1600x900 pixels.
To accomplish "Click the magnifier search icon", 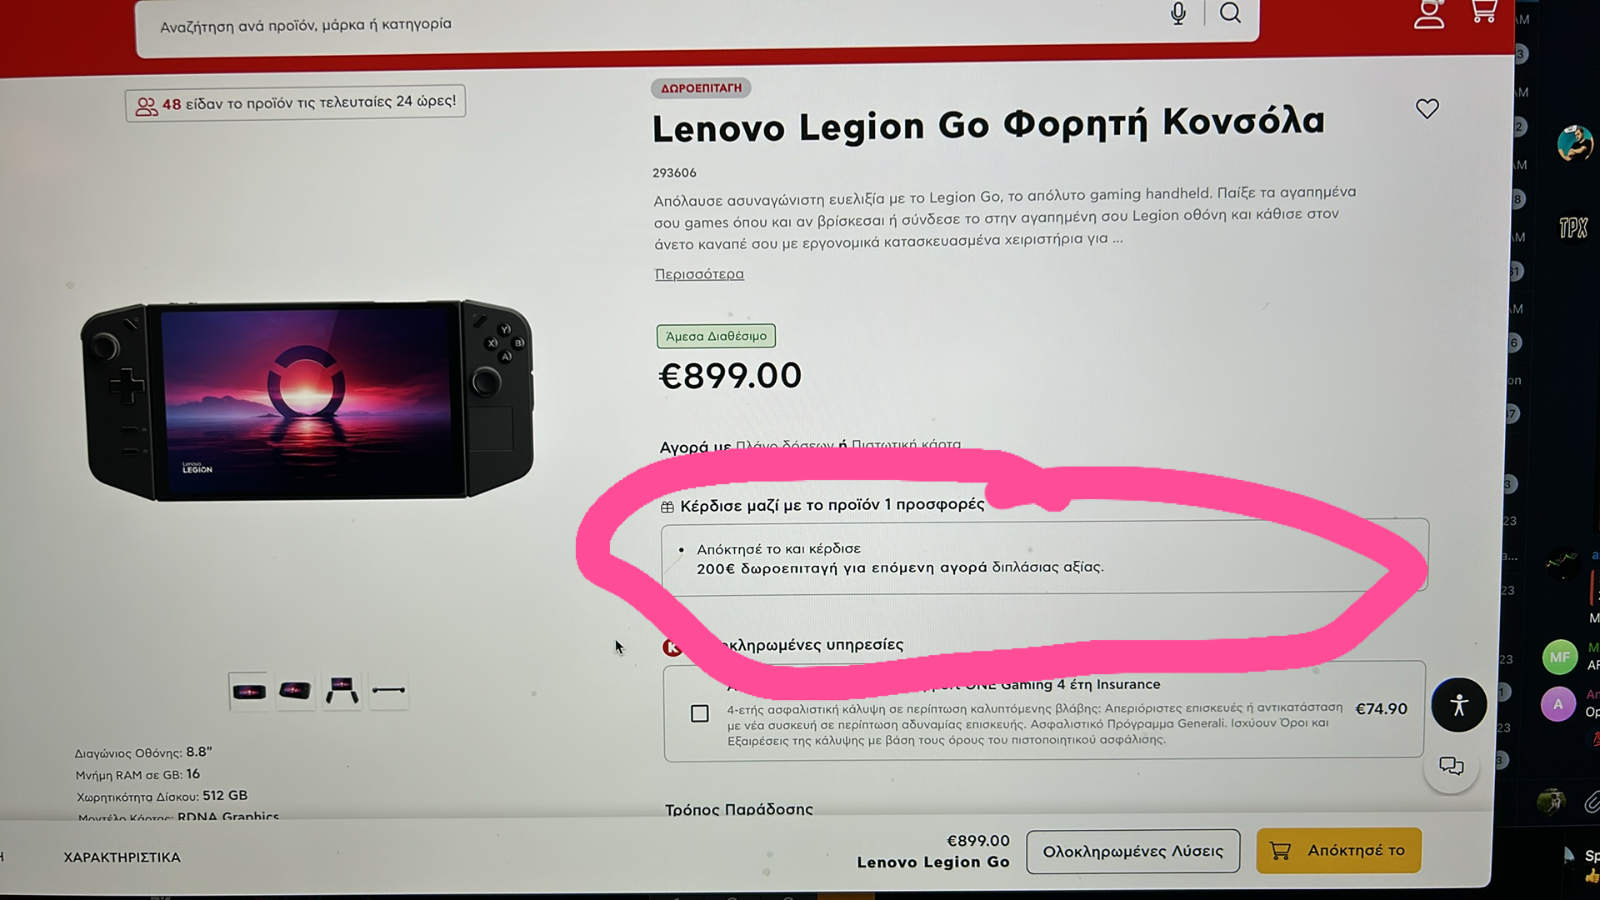I will [1231, 13].
